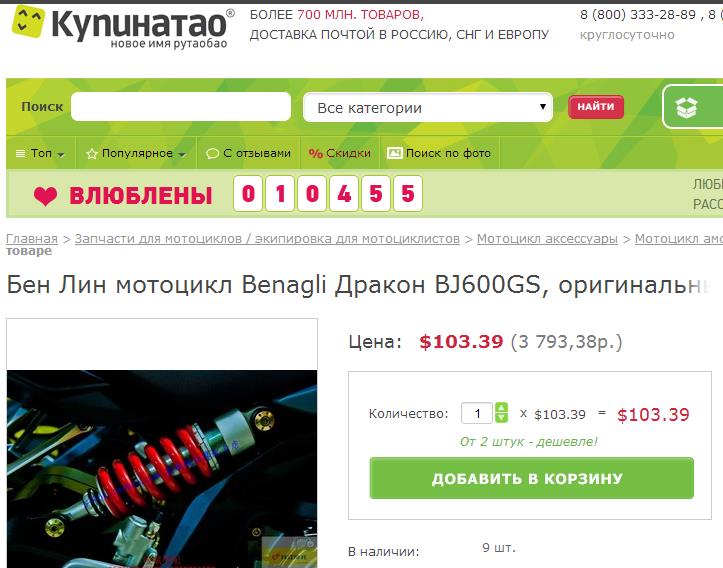The height and width of the screenshot is (568, 723).
Task: Follow the Главная breadcrumb link
Action: click(32, 239)
